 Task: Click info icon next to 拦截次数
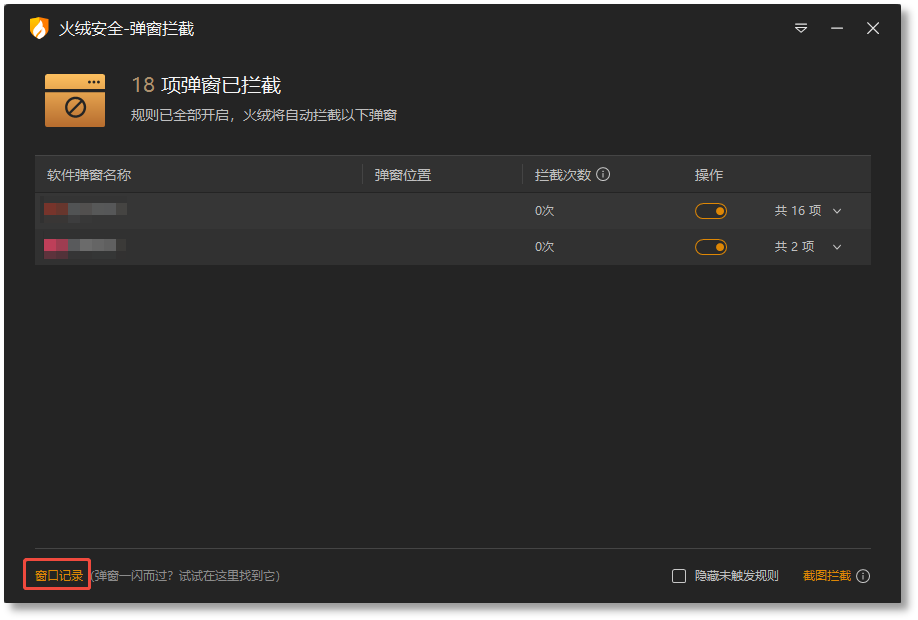point(603,174)
